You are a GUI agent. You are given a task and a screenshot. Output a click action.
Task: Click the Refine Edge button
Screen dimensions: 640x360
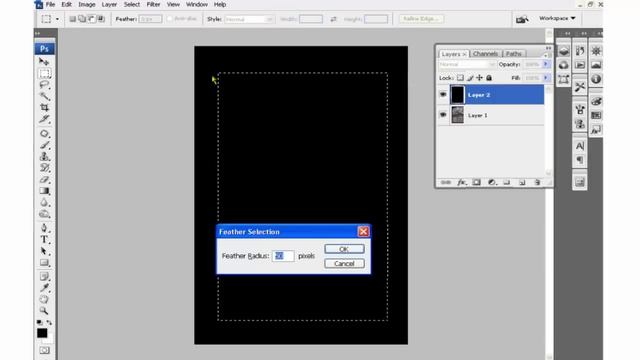(421, 19)
